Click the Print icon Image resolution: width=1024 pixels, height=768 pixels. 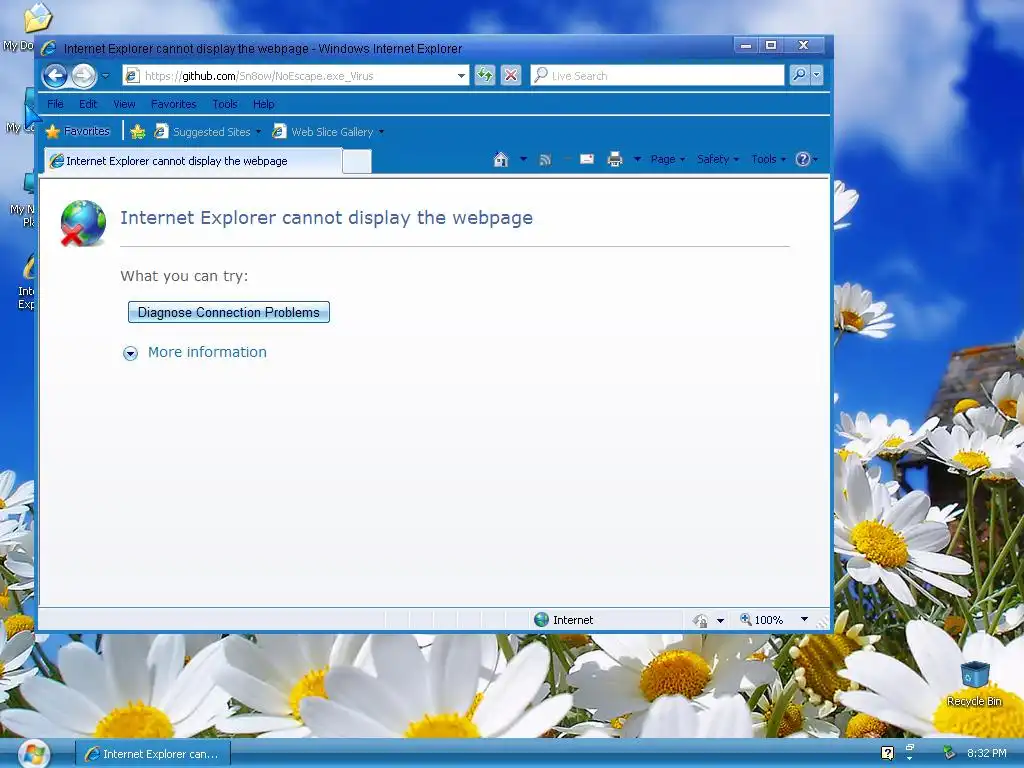(615, 159)
